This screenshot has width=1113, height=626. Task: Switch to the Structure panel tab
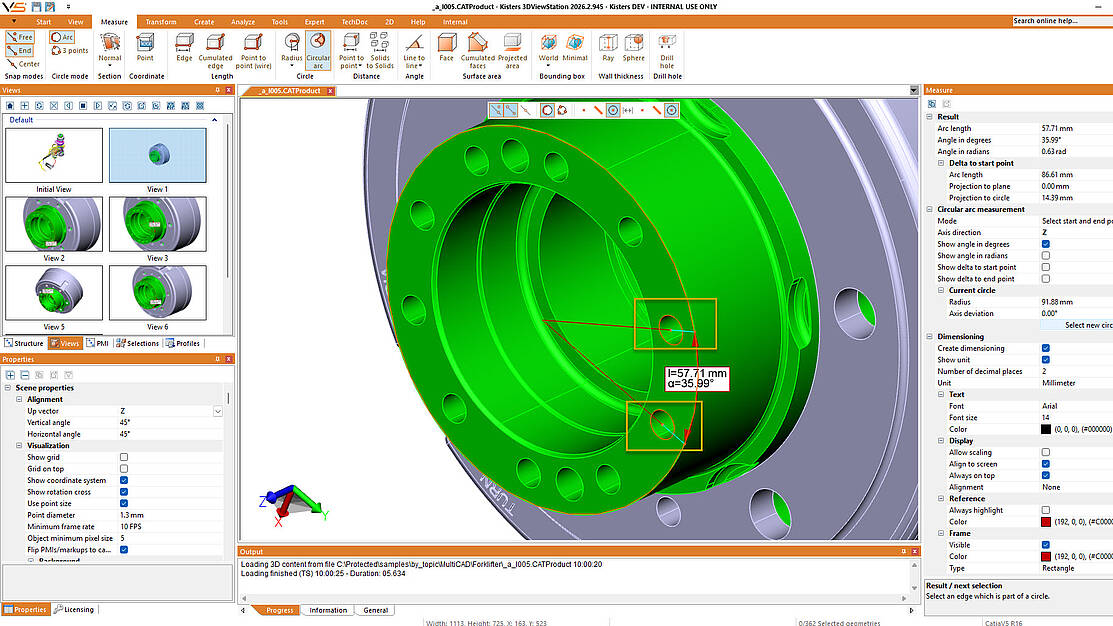[x=24, y=344]
